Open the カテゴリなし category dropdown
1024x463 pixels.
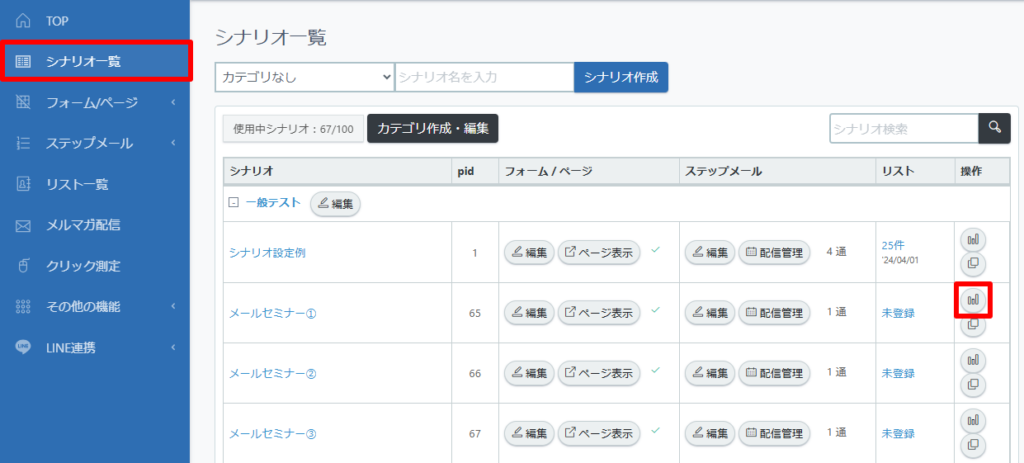click(304, 77)
